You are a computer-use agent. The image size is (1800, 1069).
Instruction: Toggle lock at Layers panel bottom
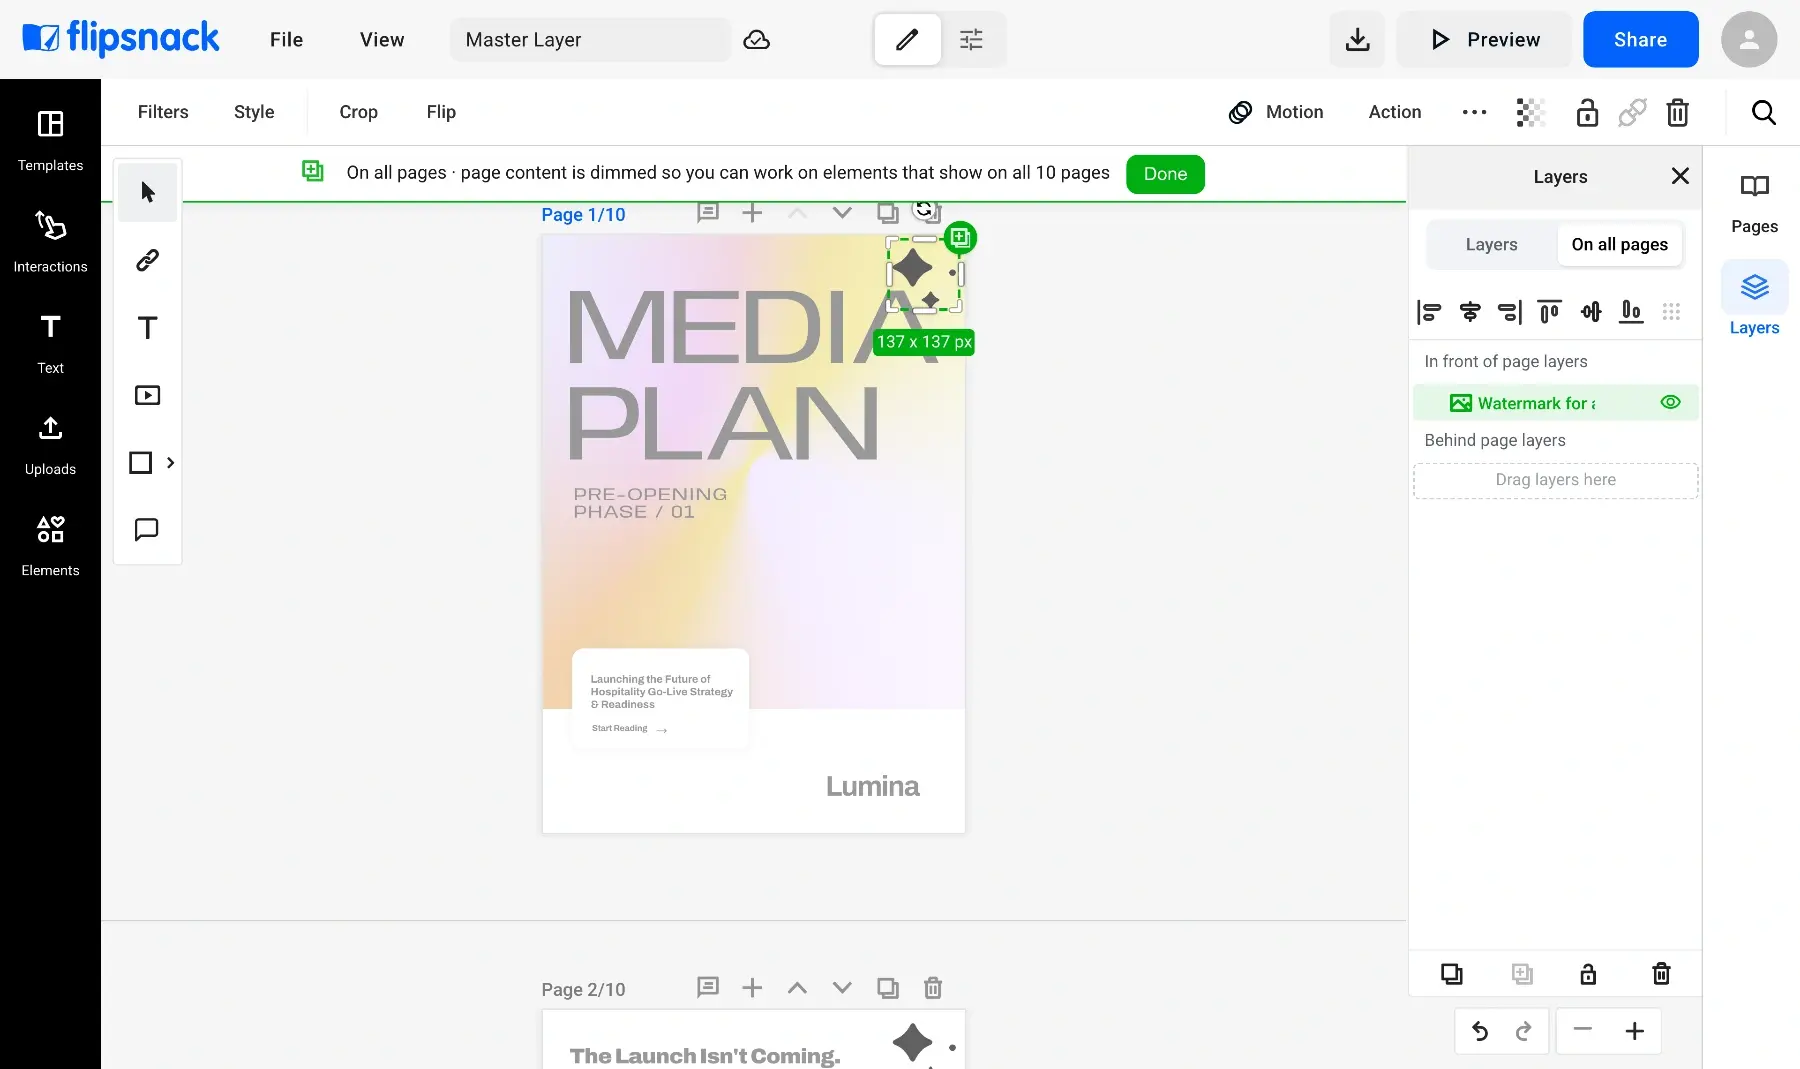(1588, 974)
